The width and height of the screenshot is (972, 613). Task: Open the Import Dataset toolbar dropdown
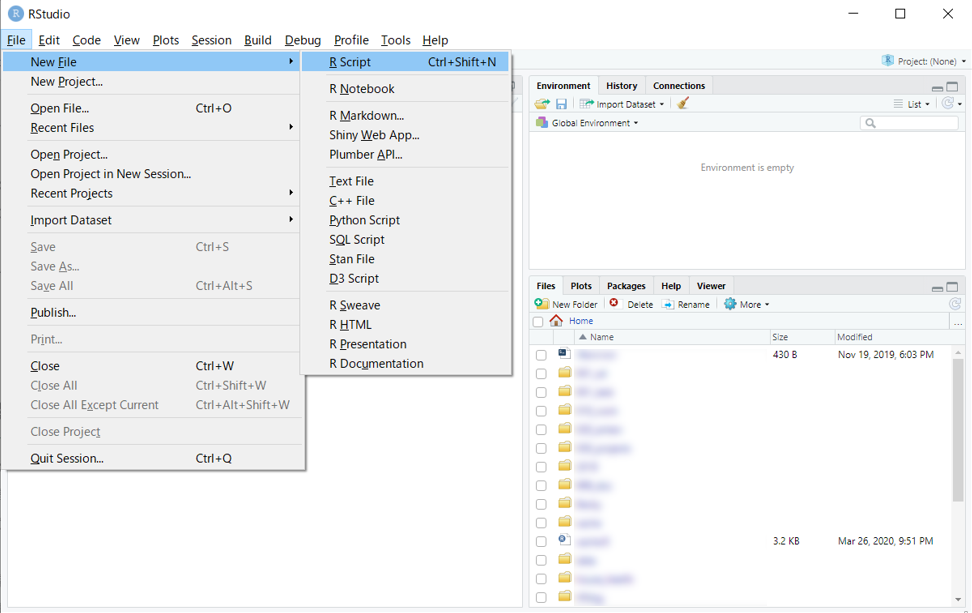point(622,104)
